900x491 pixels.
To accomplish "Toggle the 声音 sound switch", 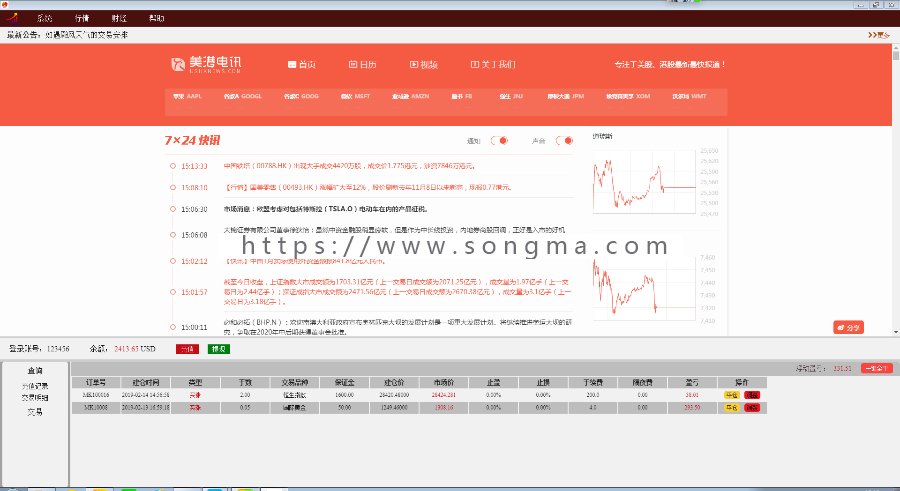I will (564, 141).
